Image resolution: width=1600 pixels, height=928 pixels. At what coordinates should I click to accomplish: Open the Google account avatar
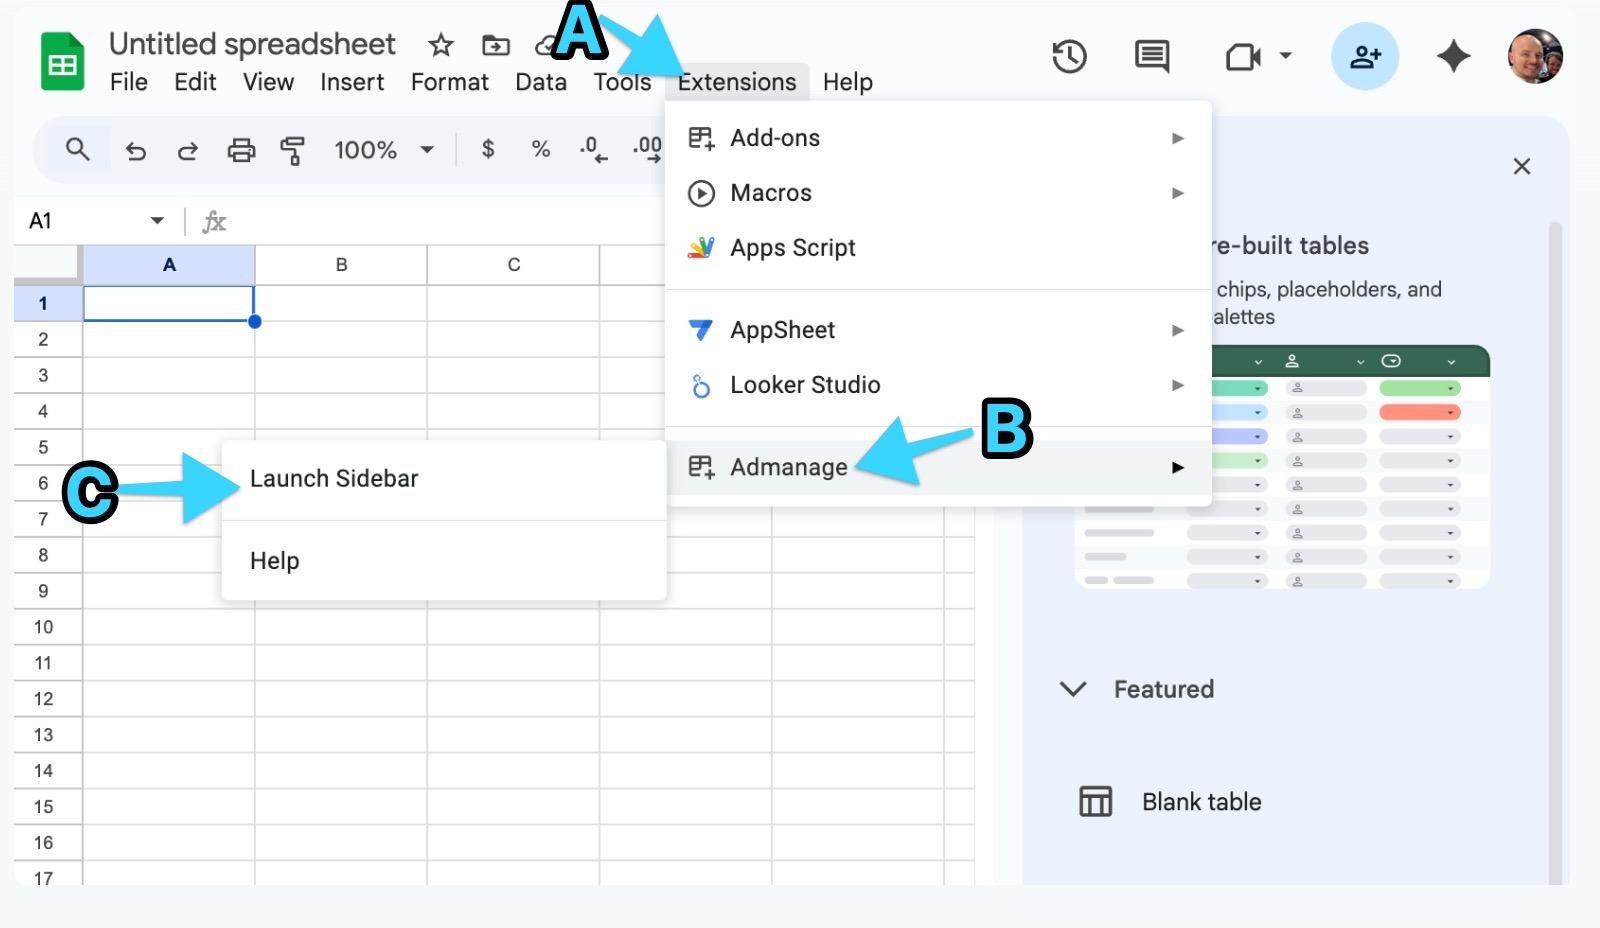1535,56
